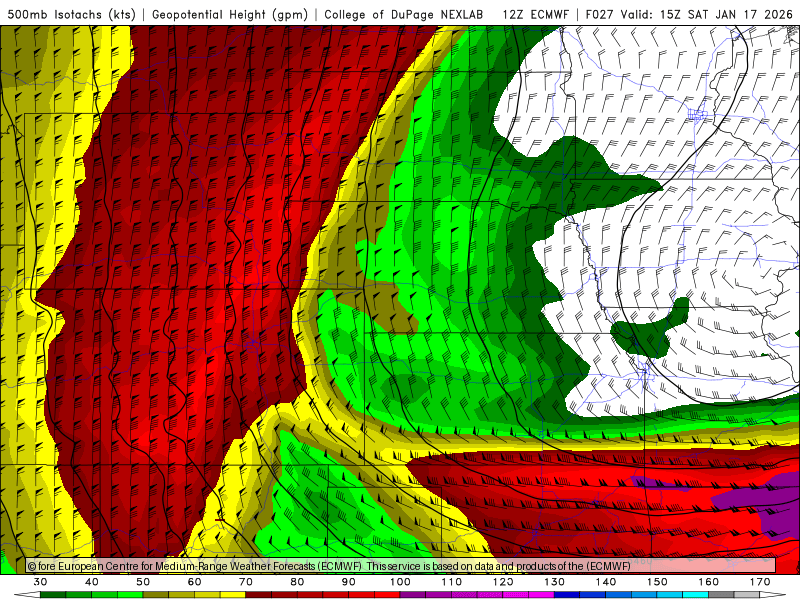Click the '80' label on the color scale
The width and height of the screenshot is (800, 600).
coord(297,582)
